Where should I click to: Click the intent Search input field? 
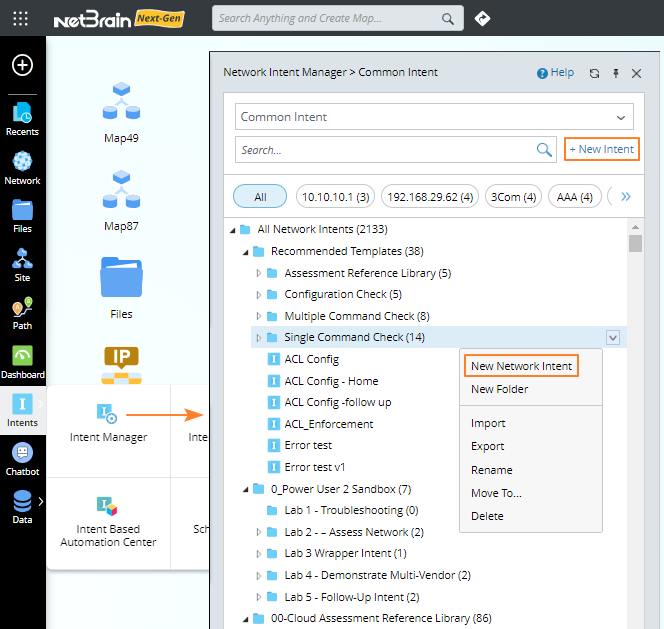coord(386,150)
